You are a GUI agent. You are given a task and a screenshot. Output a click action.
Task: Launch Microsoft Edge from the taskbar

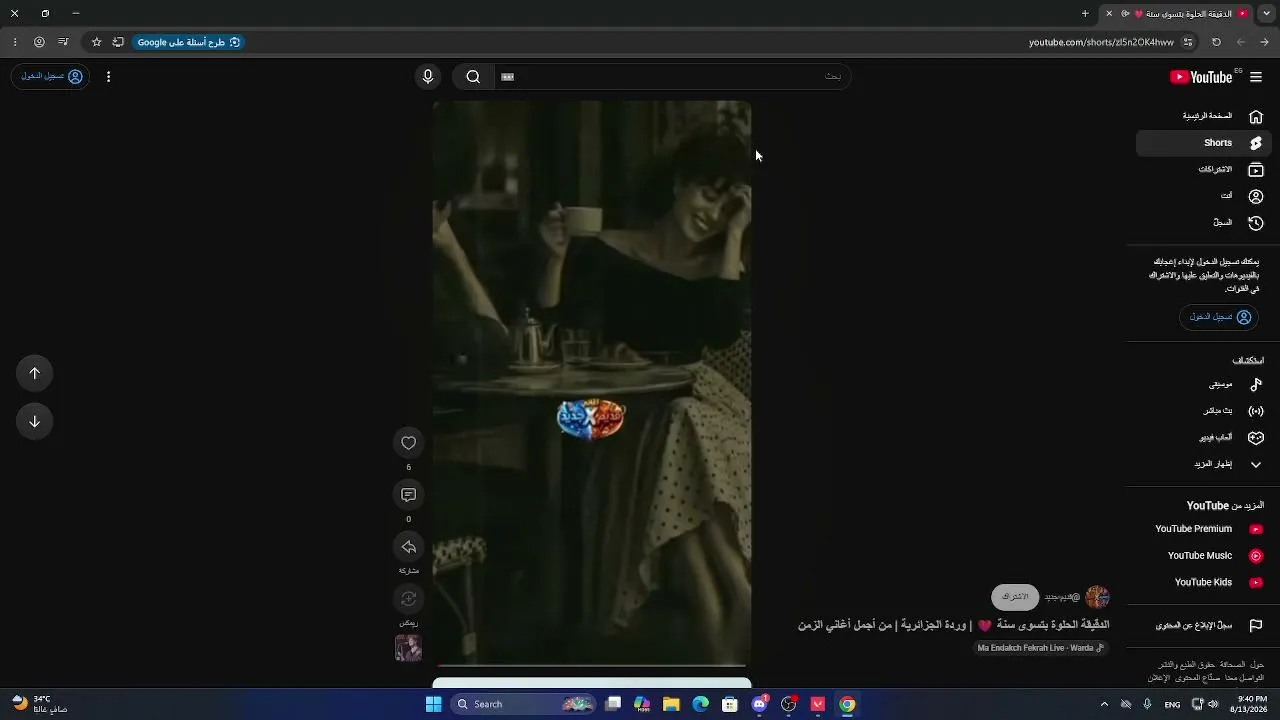click(x=700, y=704)
